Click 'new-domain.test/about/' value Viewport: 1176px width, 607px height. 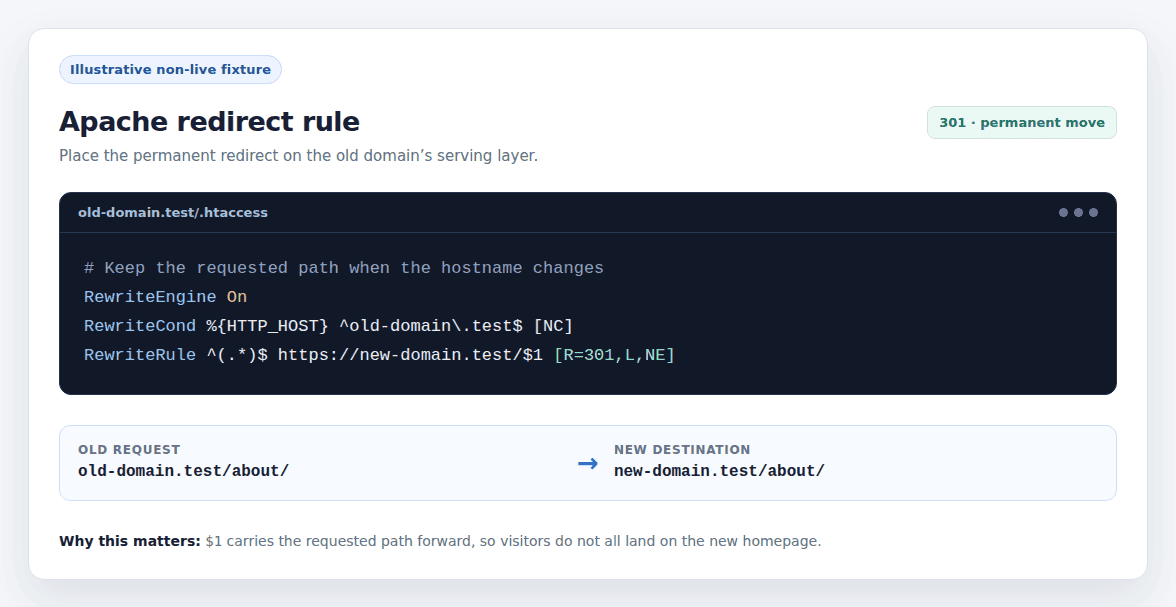[719, 471]
